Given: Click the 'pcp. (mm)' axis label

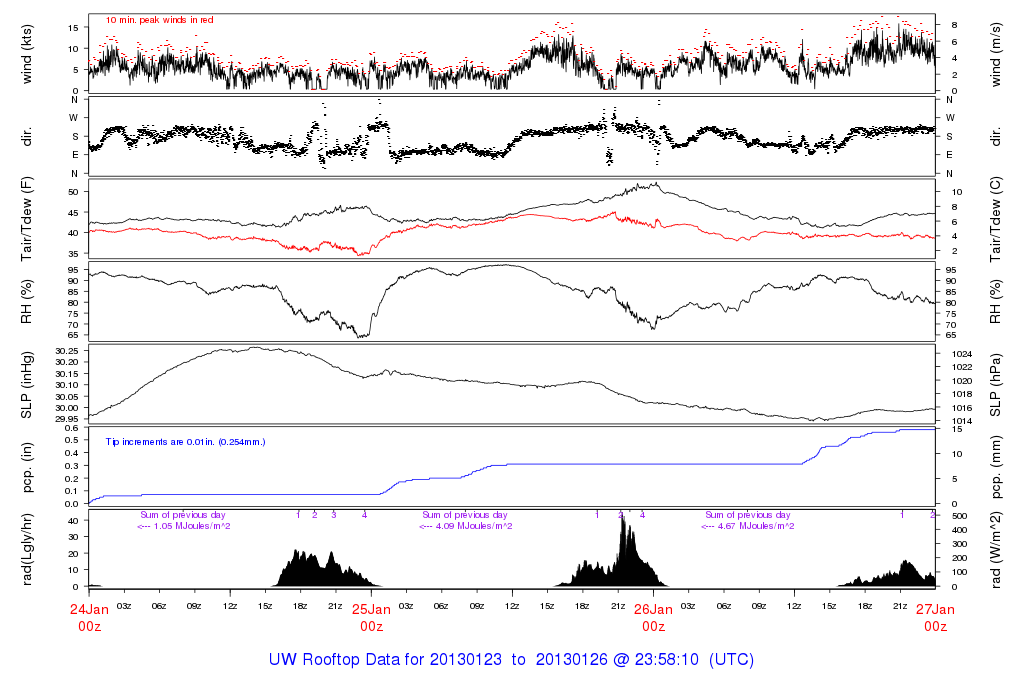Looking at the screenshot, I should pyautogui.click(x=996, y=468).
